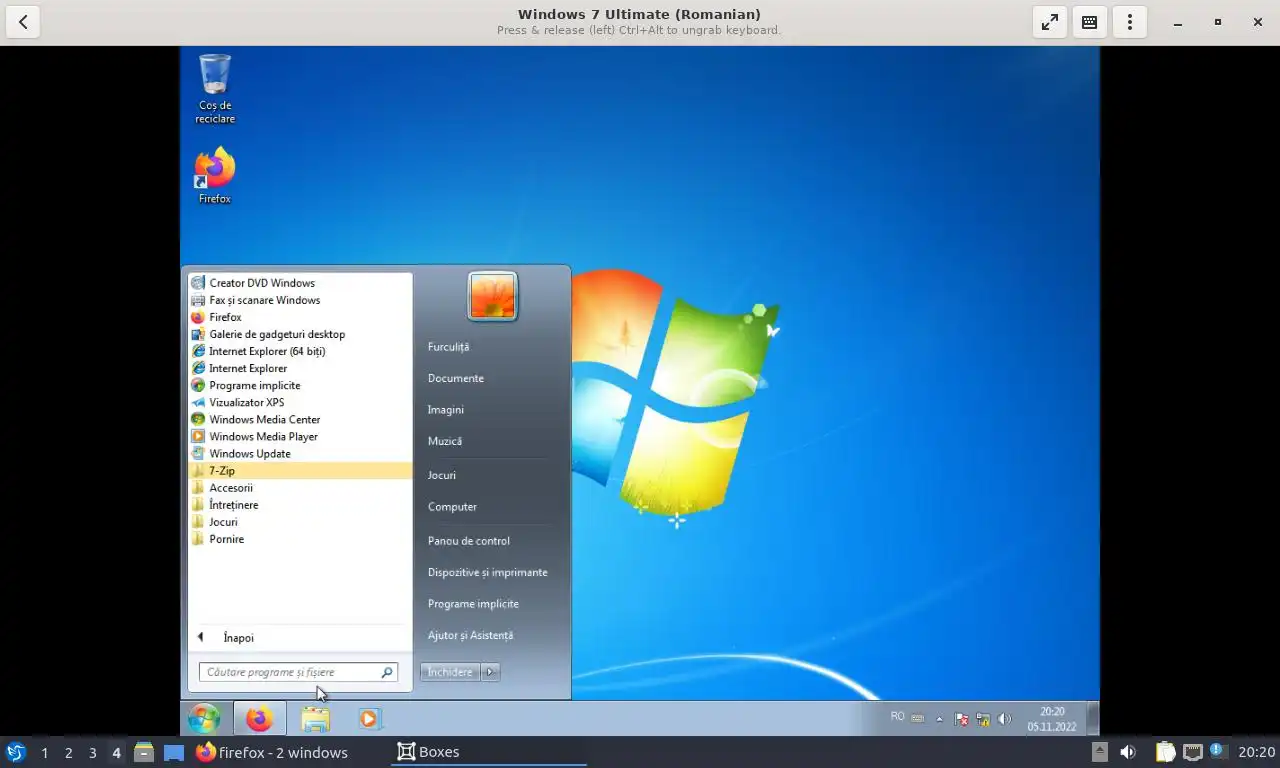Open Windows Media Center
Screen dimensions: 1280x768
pos(300,419)
